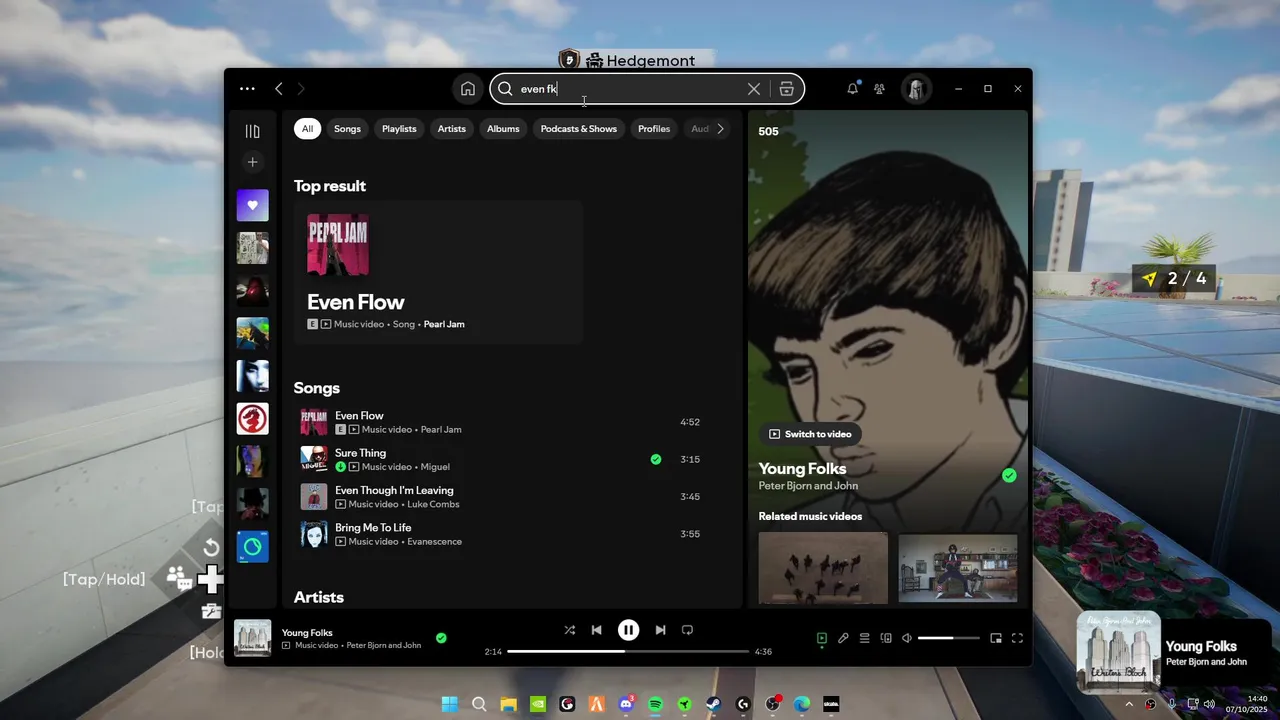The image size is (1280, 720).
Task: Open Connect to a device
Action: click(x=886, y=638)
